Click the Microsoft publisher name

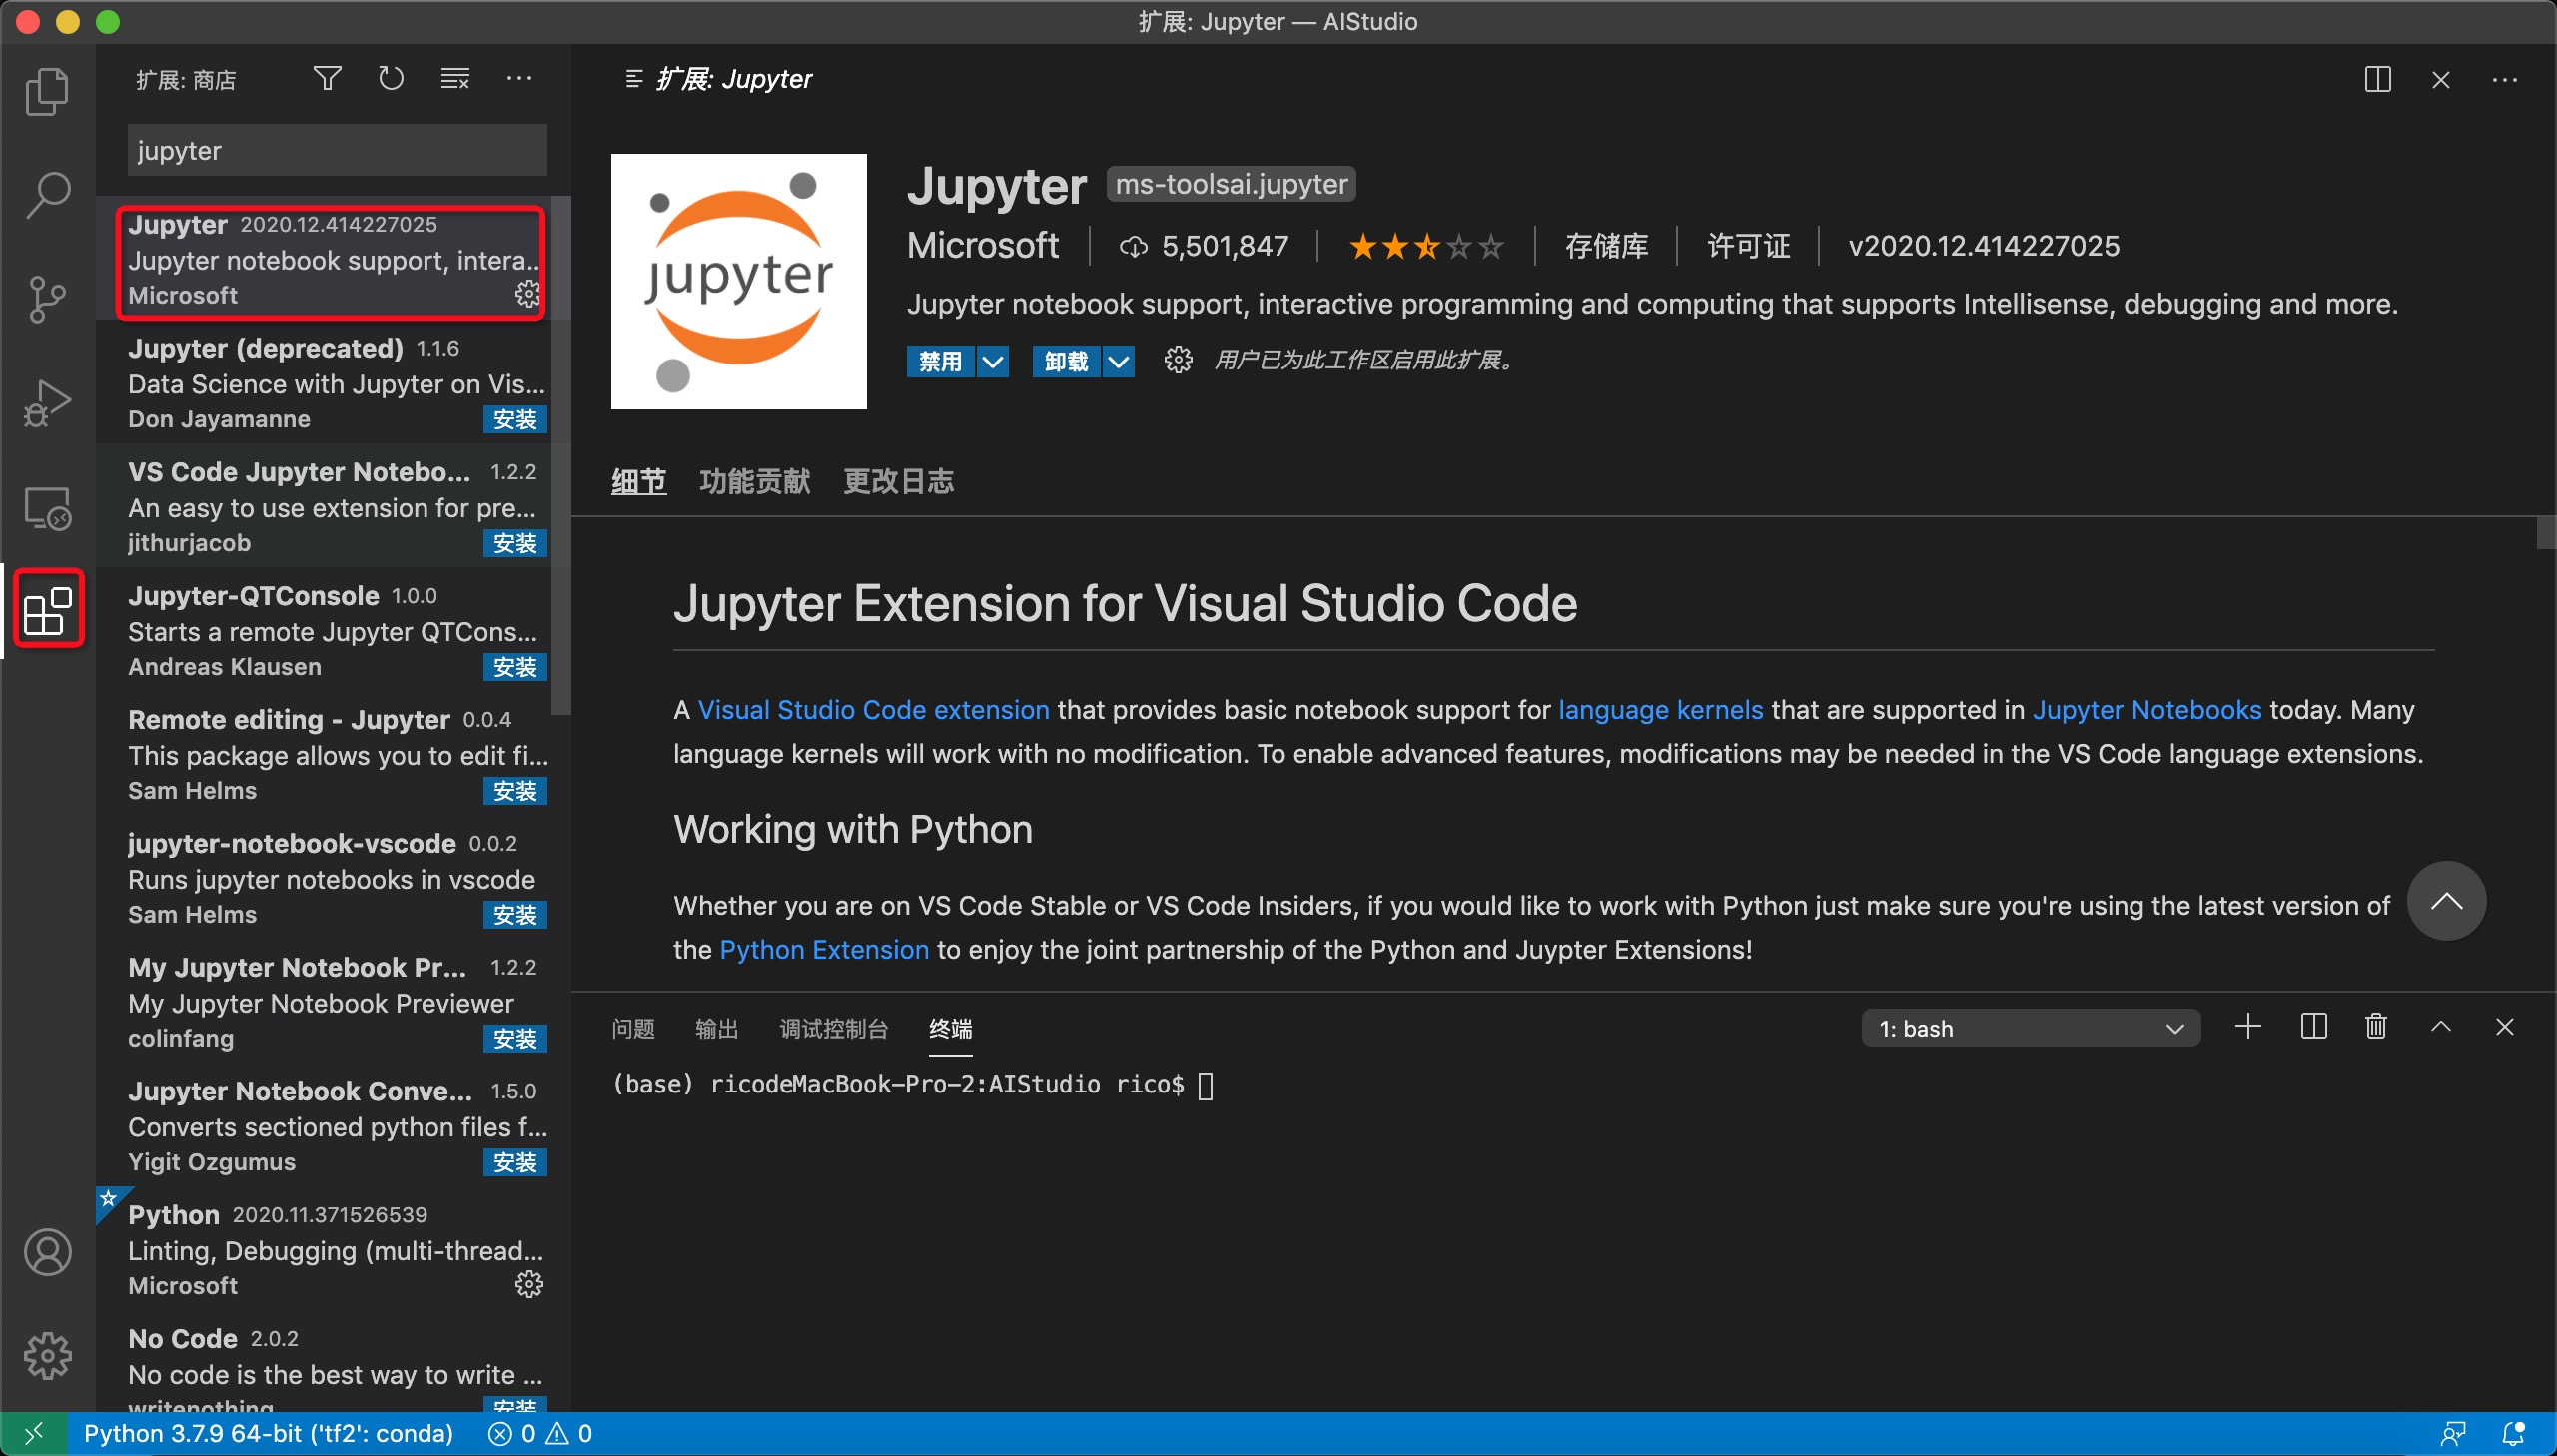click(982, 245)
